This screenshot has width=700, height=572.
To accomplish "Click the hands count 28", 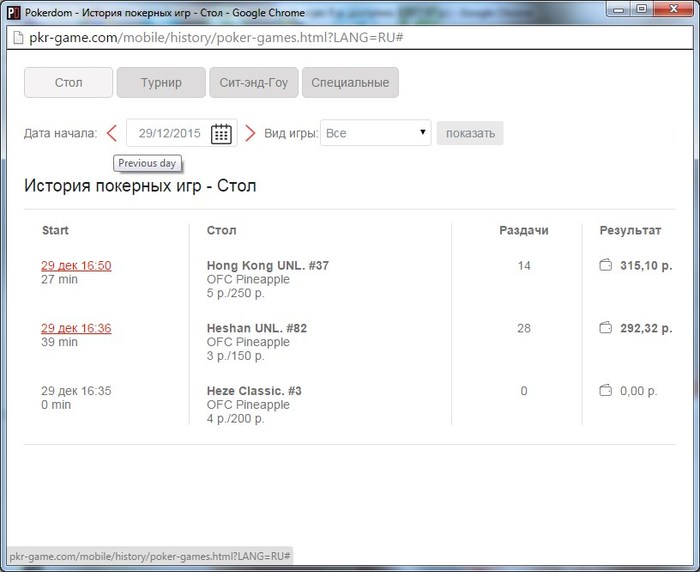I will 524,328.
